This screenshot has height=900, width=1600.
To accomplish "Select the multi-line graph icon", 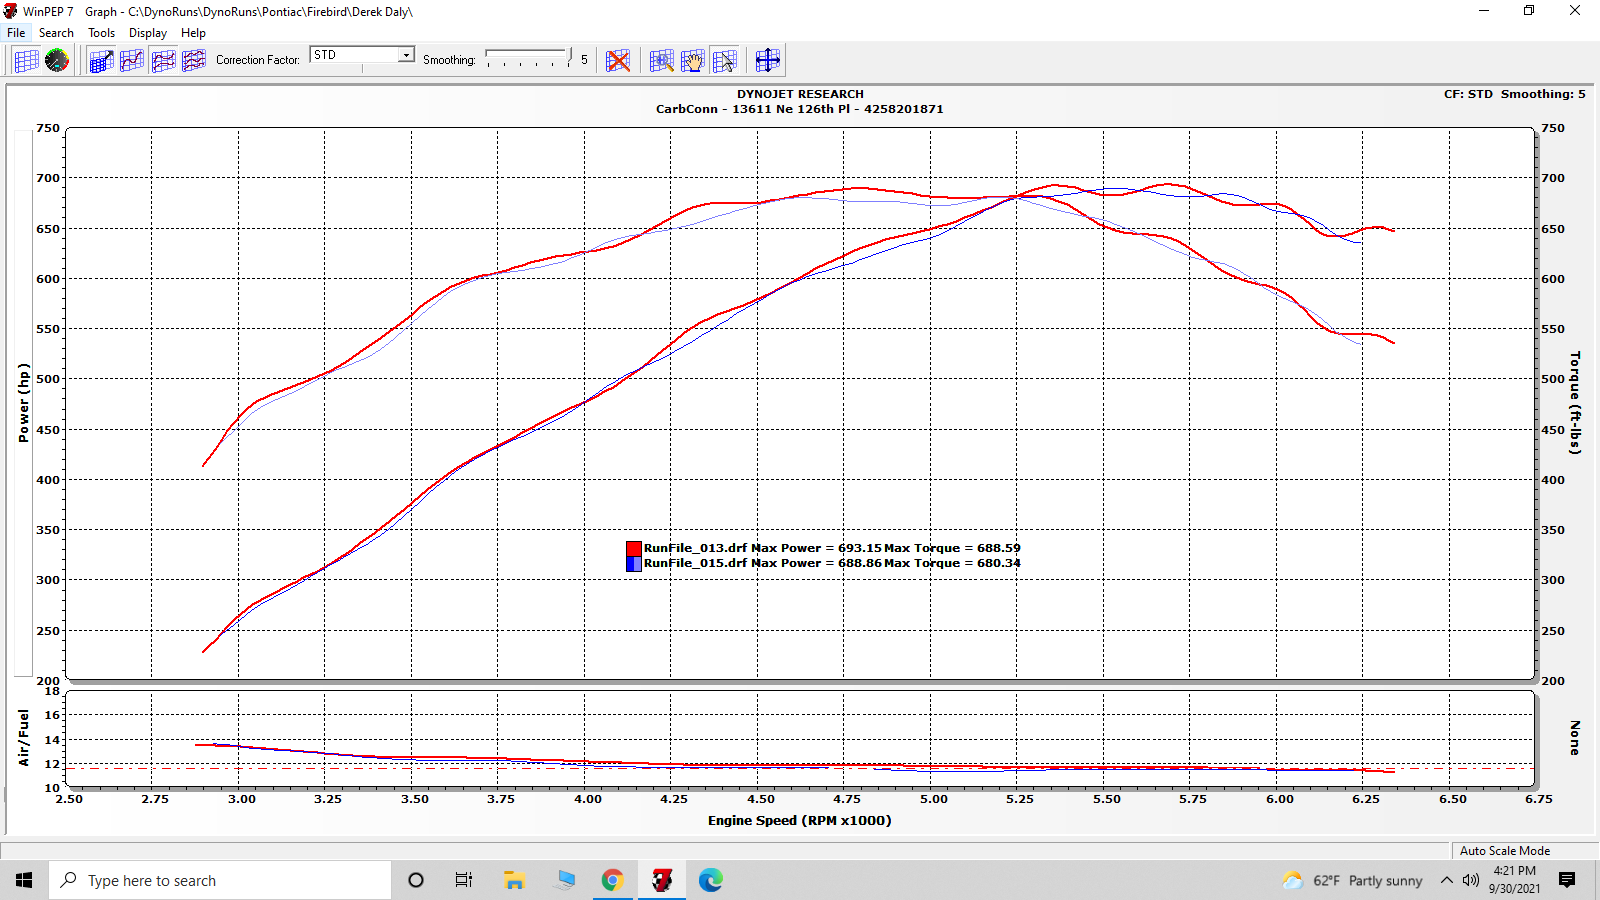I will 194,60.
